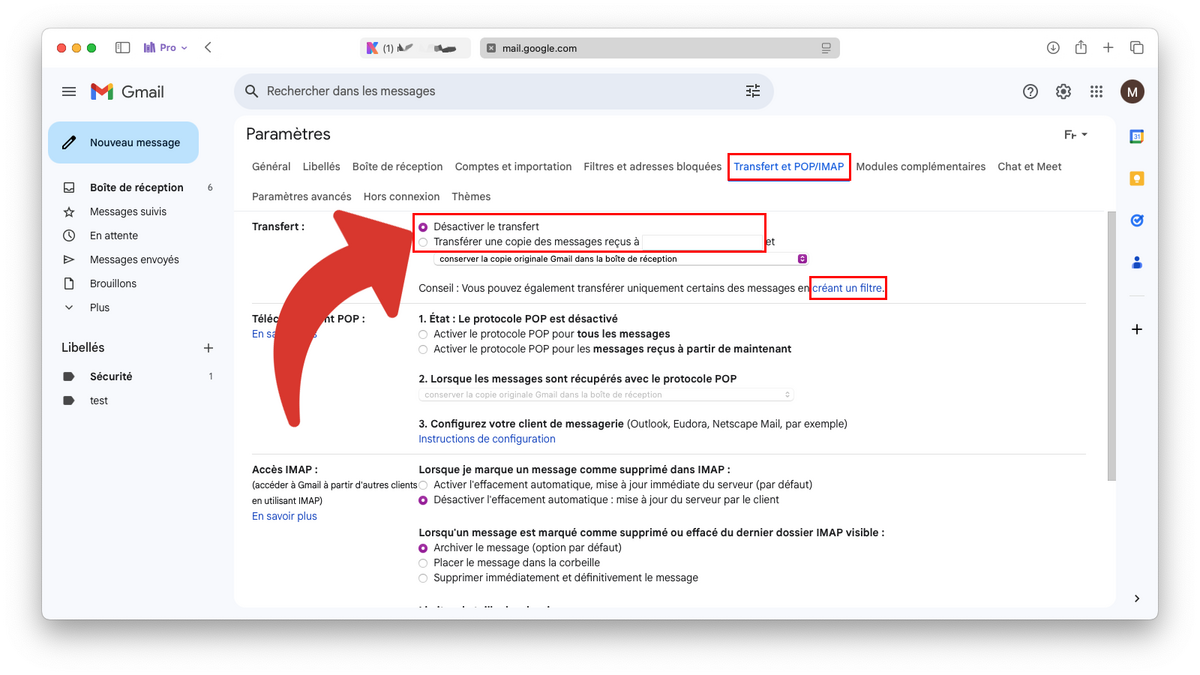Open Comptes et importation tab
This screenshot has width=1200, height=675.
point(513,167)
